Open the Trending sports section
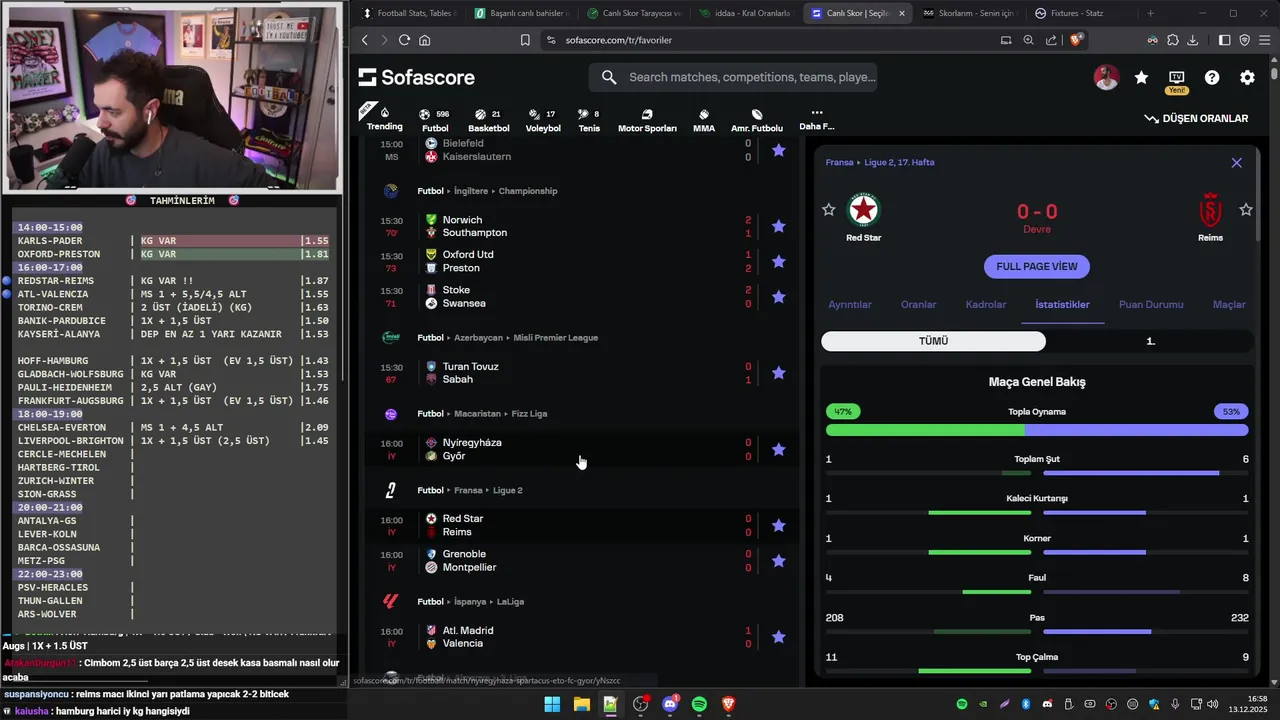1280x720 pixels. pos(384,119)
